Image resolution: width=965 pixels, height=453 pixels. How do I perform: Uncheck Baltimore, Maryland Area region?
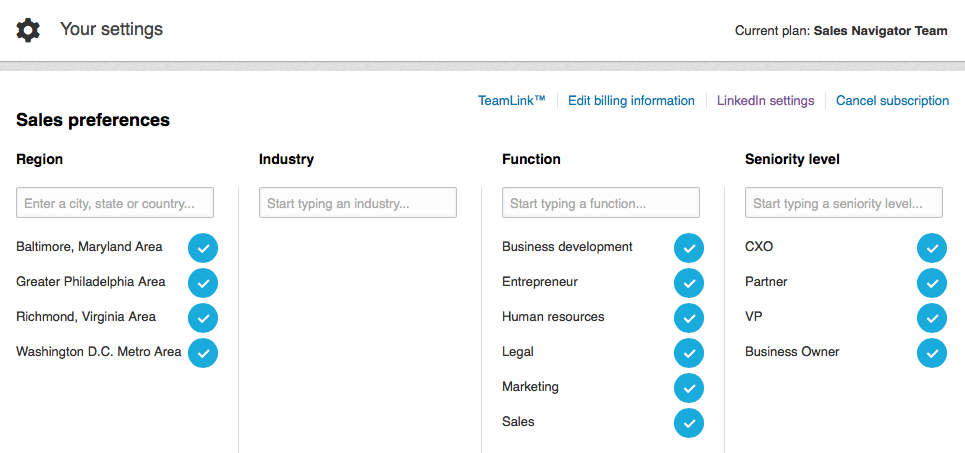pos(203,248)
